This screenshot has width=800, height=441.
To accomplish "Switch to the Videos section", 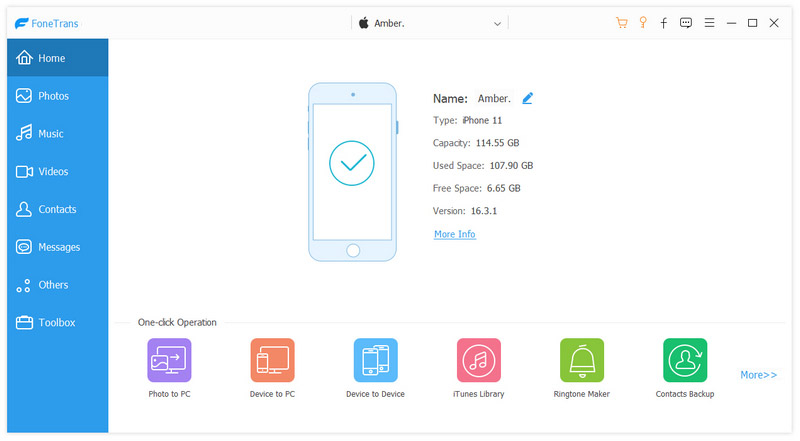I will (x=57, y=171).
